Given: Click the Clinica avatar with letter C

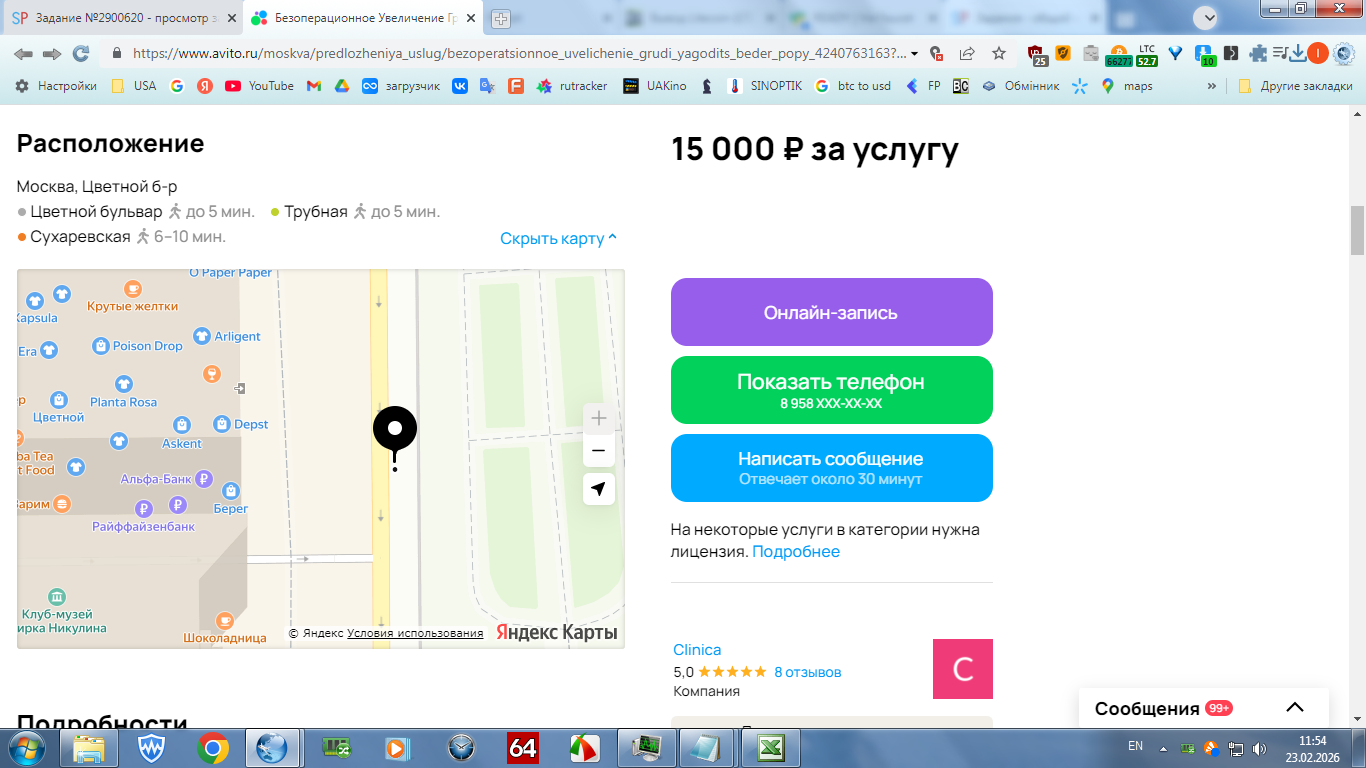Looking at the screenshot, I should 963,669.
